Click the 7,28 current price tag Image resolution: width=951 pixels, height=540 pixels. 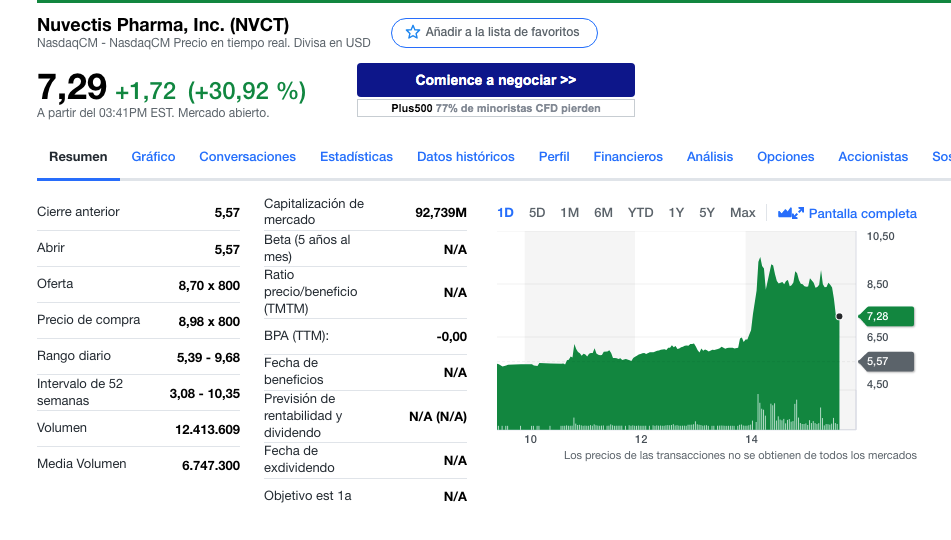[x=886, y=316]
